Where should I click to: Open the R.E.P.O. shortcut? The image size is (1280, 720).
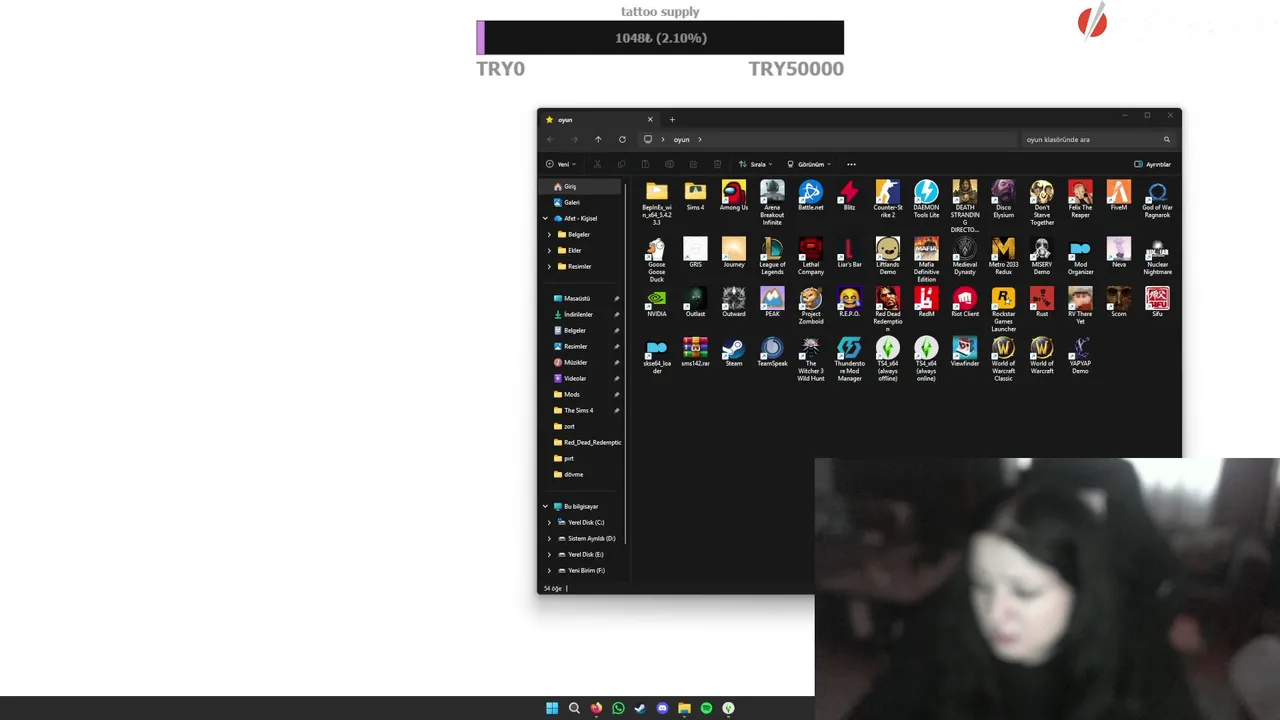849,303
